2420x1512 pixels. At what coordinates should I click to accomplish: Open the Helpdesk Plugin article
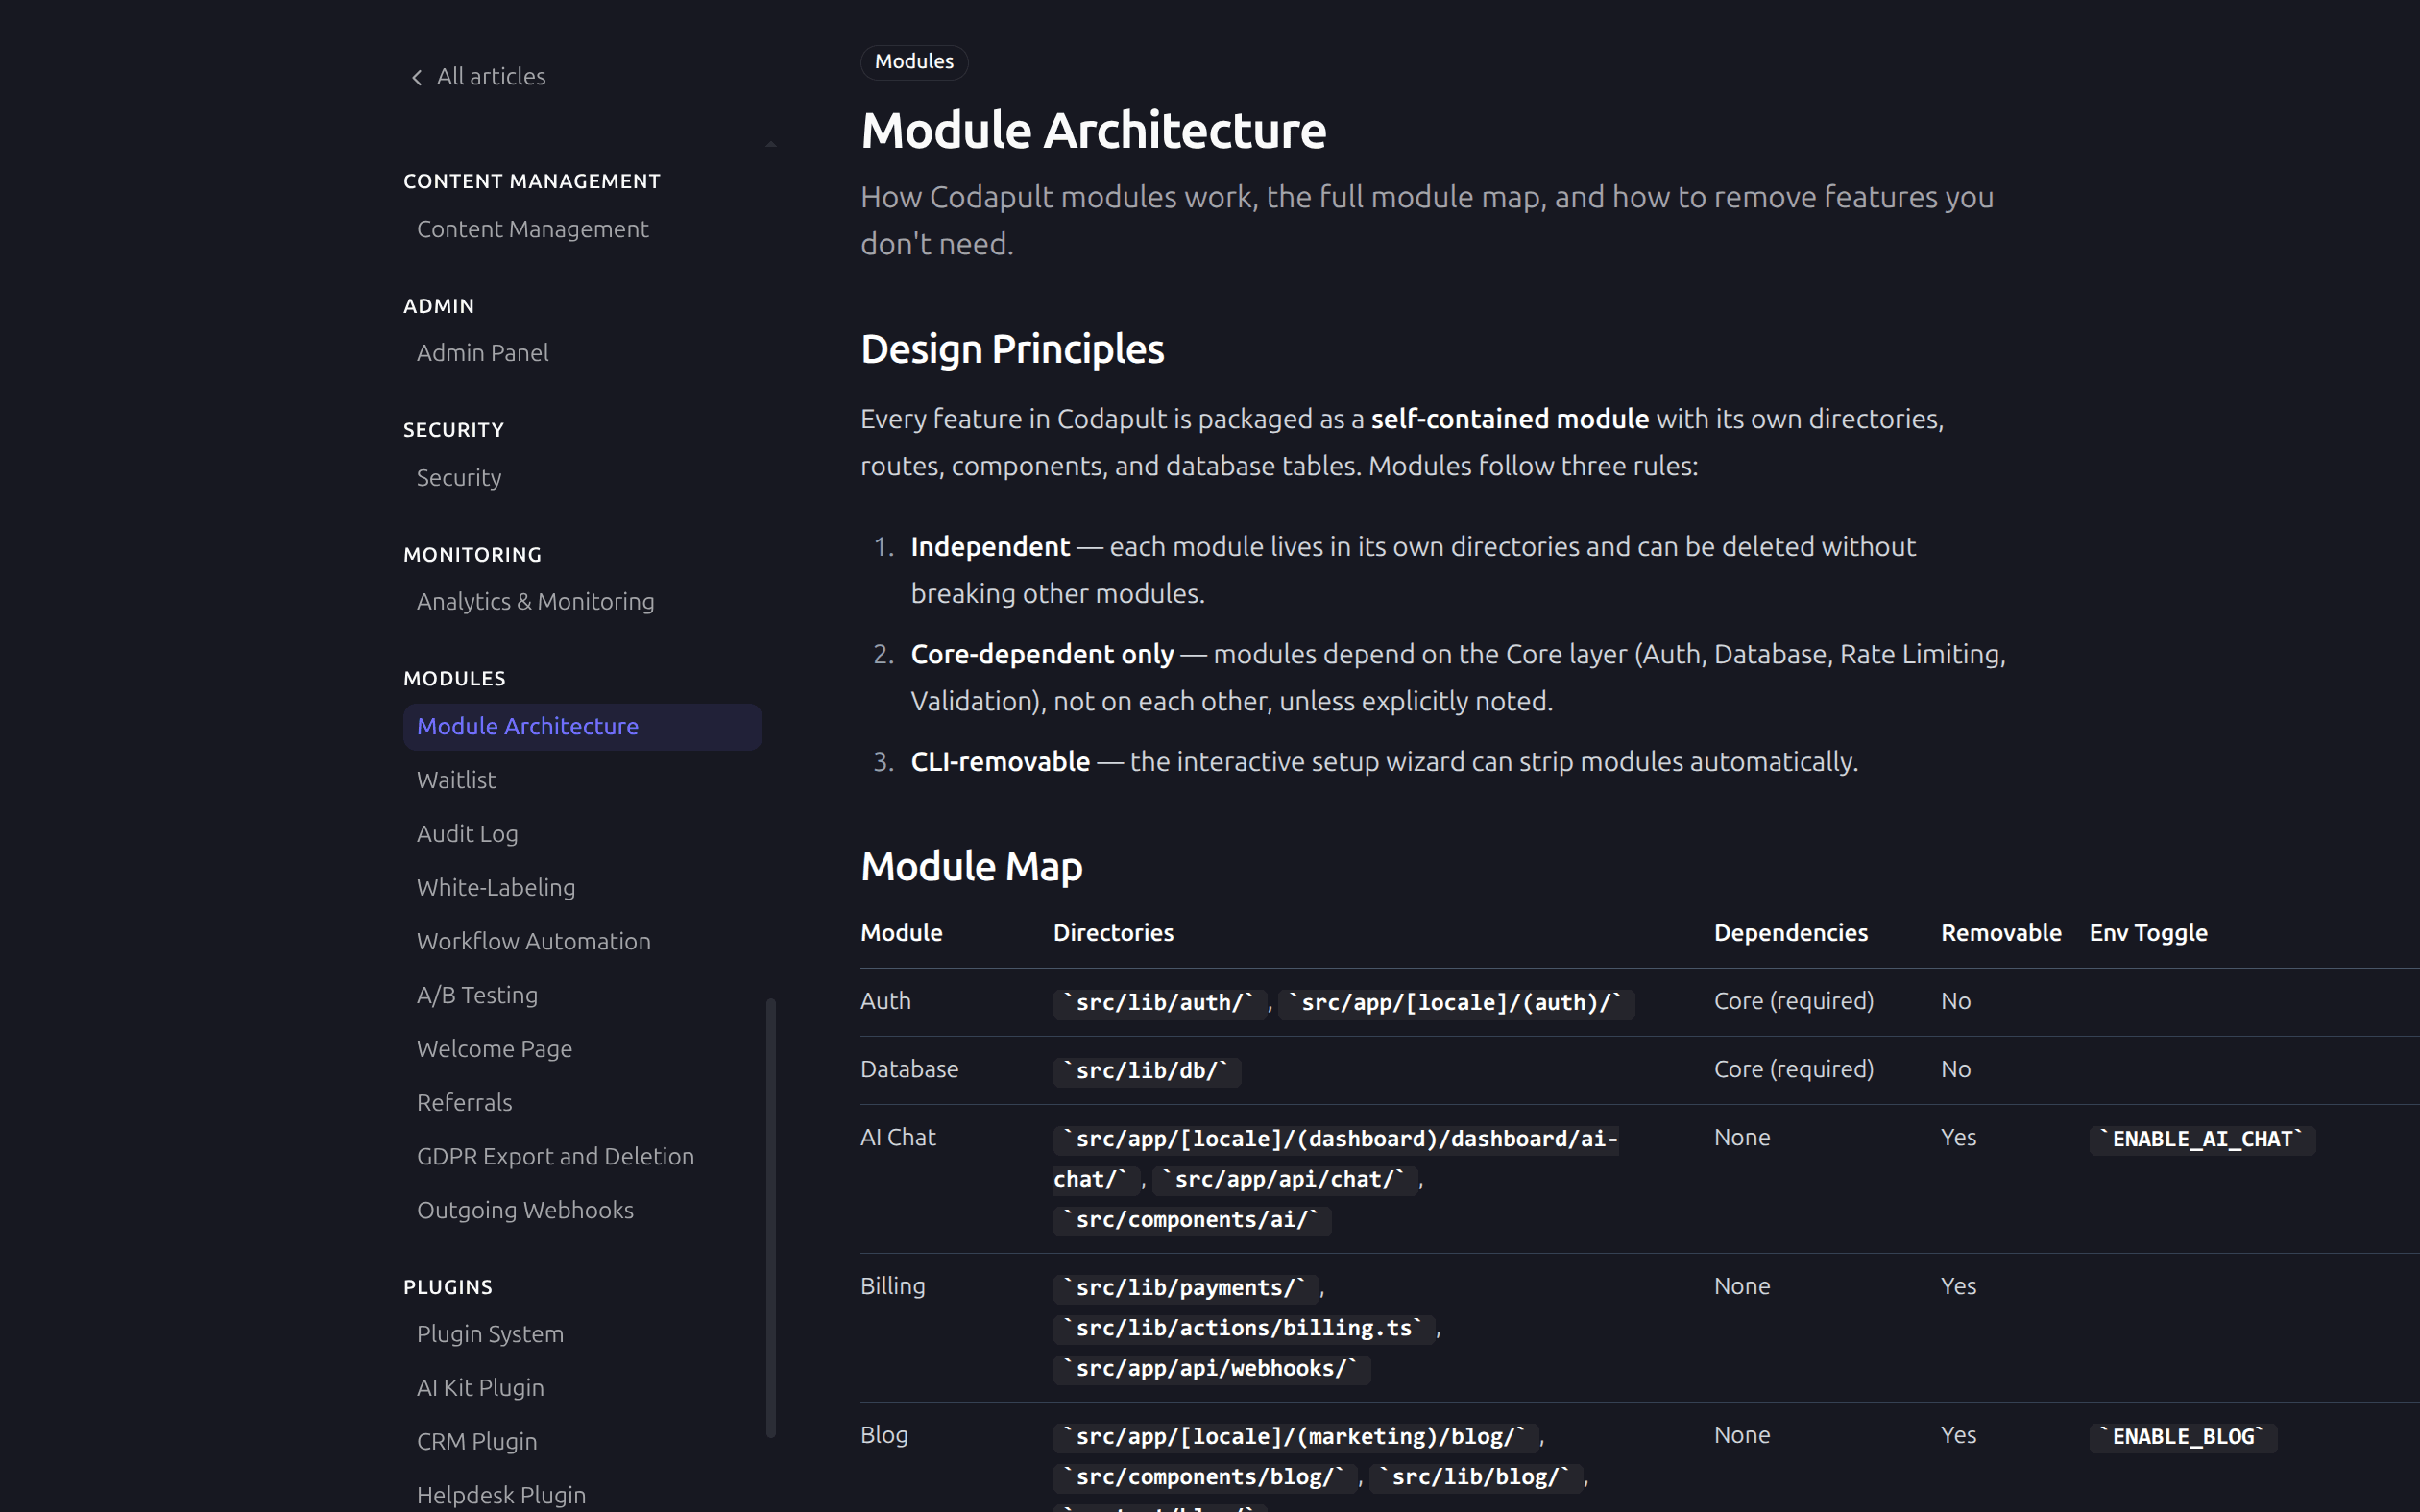501,1495
